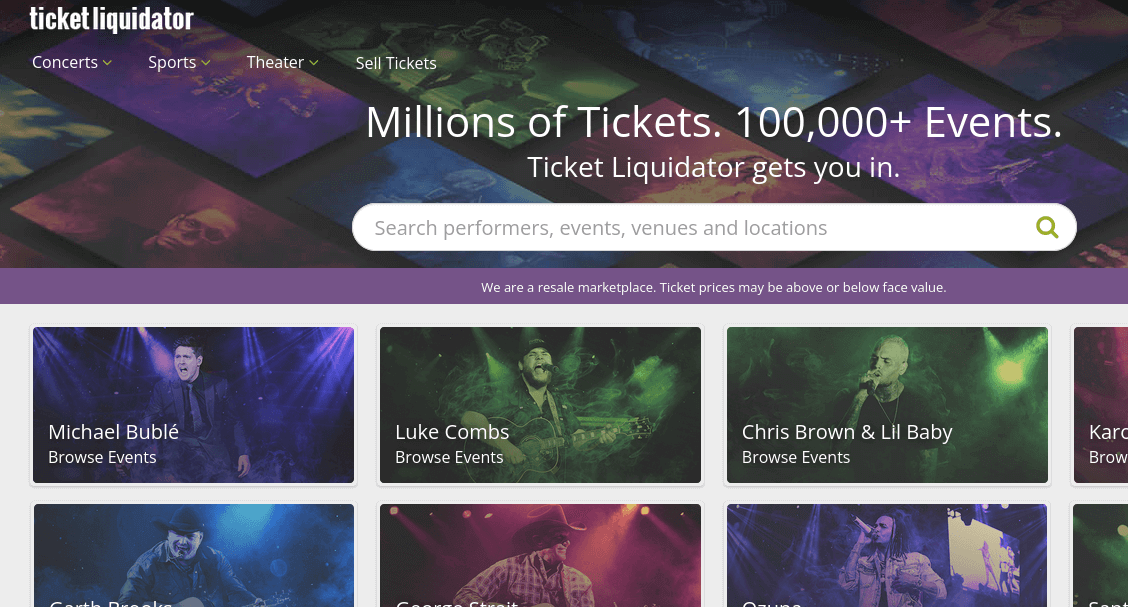
Task: Expand the Sports dropdown menu
Action: point(179,62)
